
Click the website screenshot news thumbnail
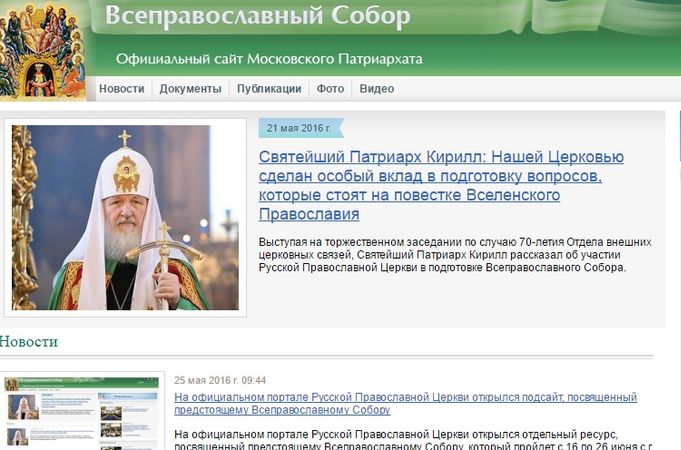coord(82,413)
